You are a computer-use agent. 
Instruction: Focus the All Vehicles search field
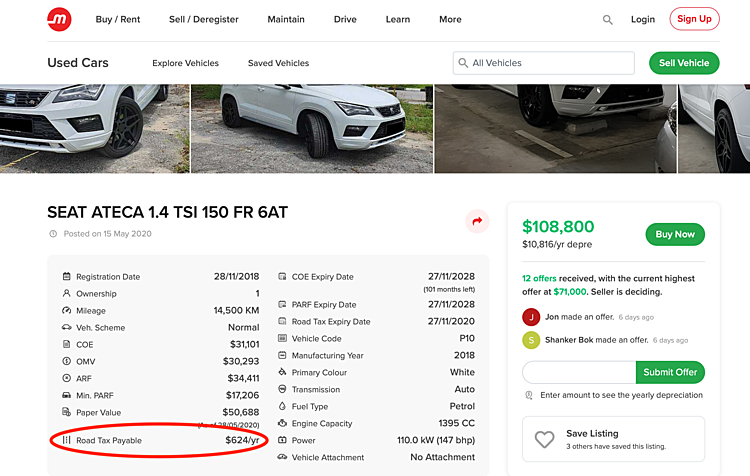tap(544, 63)
